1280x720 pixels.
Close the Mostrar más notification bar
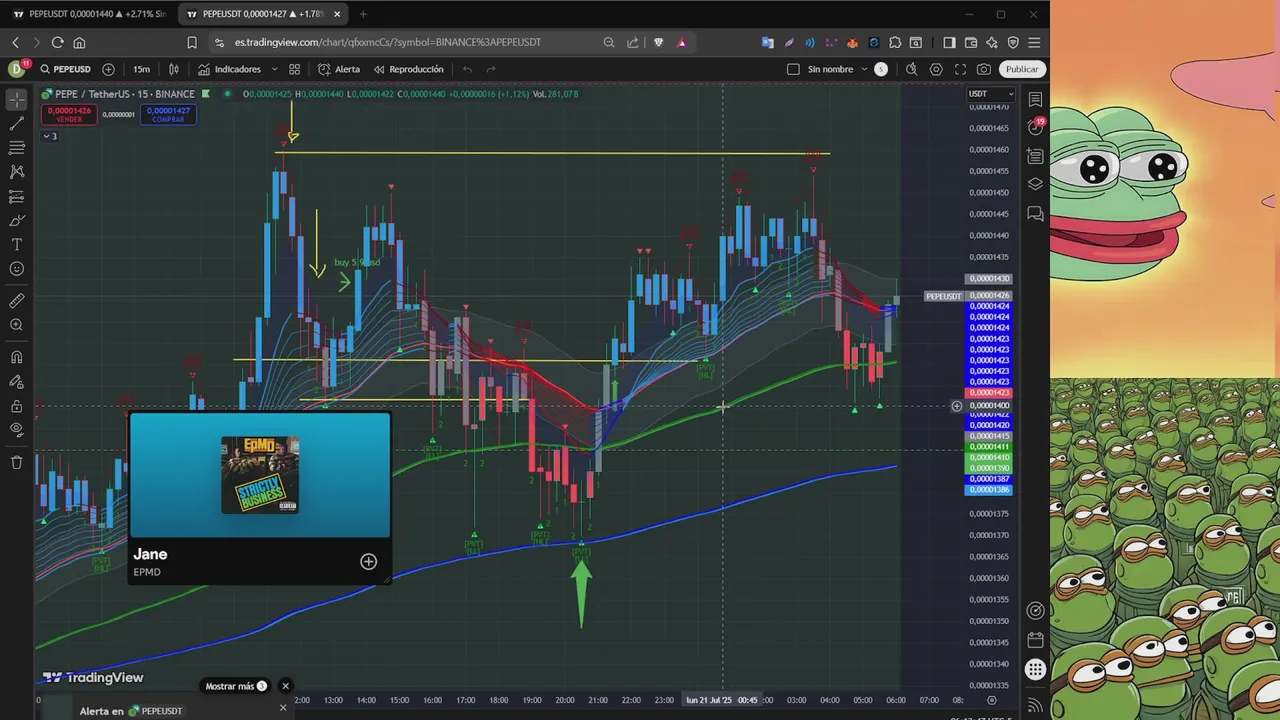pyautogui.click(x=285, y=686)
